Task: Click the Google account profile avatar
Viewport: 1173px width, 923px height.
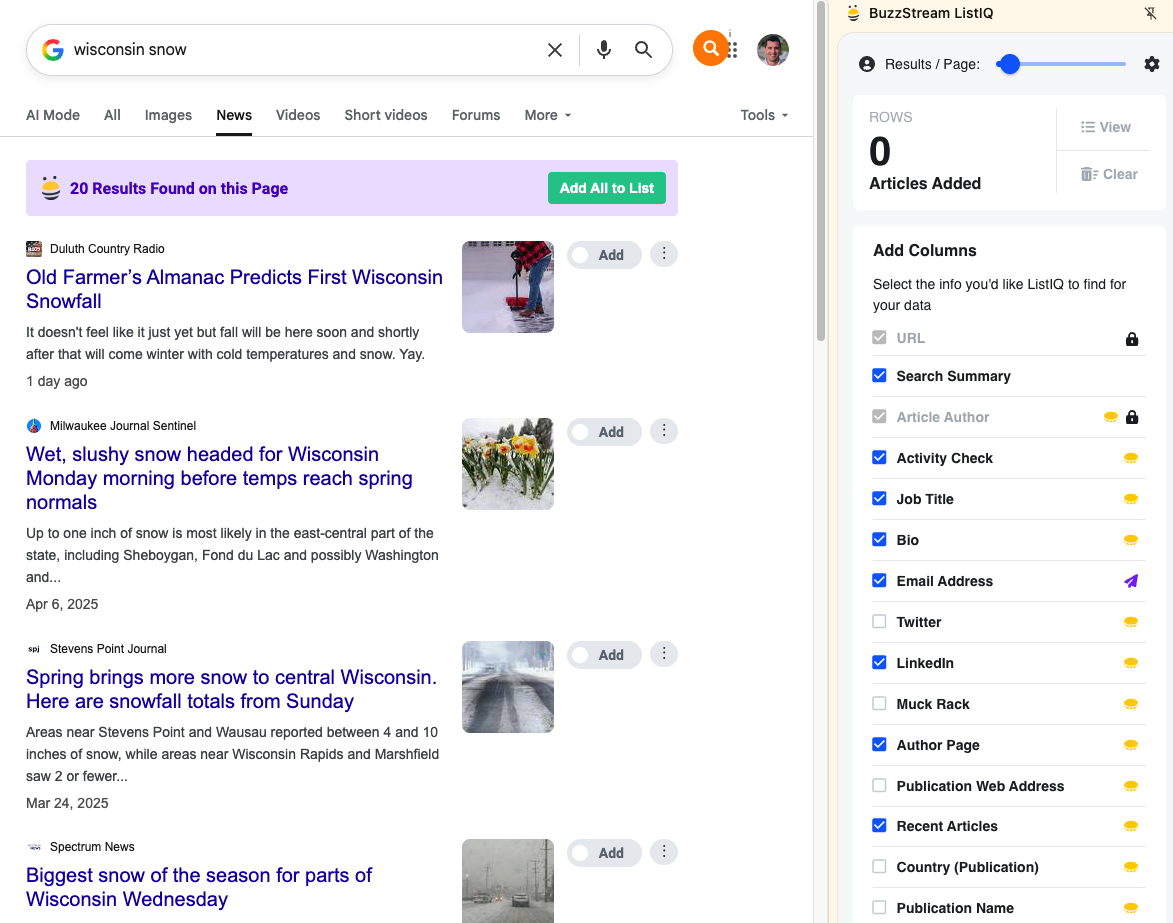Action: (772, 50)
